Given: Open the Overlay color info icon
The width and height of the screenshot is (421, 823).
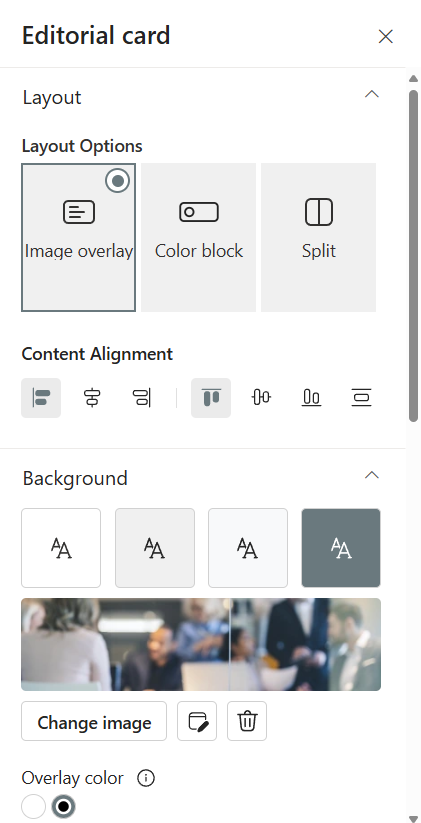Looking at the screenshot, I should point(146,778).
